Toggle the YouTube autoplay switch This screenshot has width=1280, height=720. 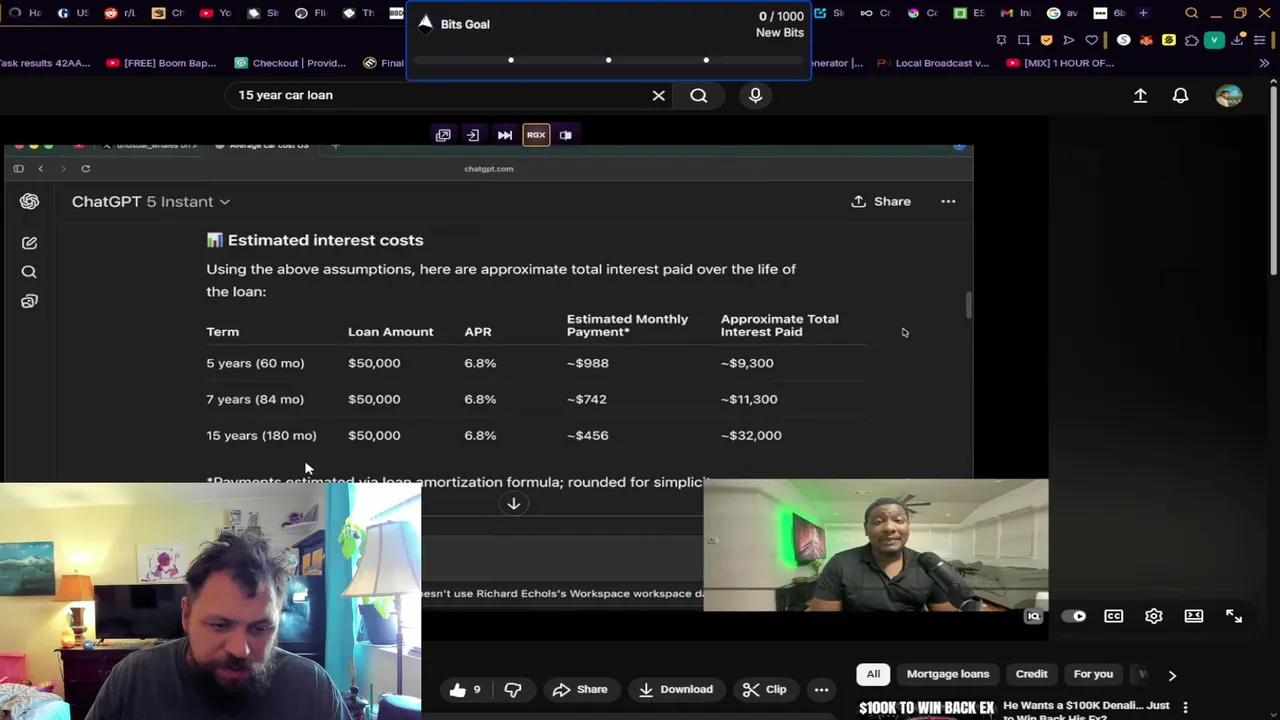pos(1074,616)
